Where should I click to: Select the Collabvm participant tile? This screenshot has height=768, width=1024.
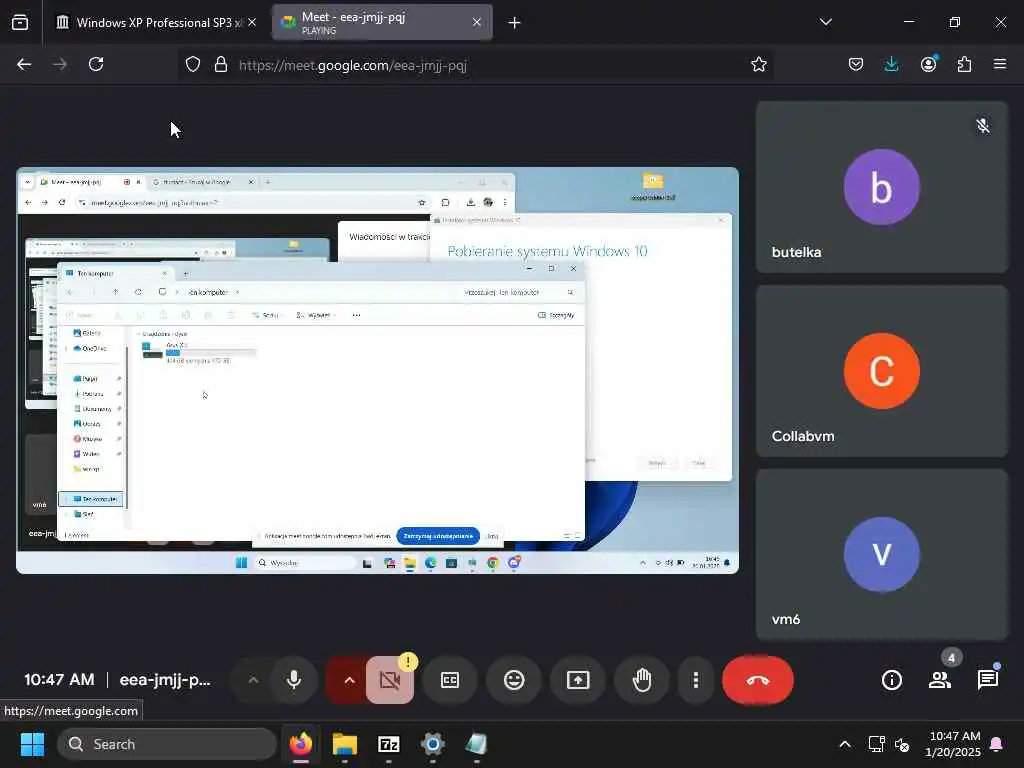click(882, 371)
